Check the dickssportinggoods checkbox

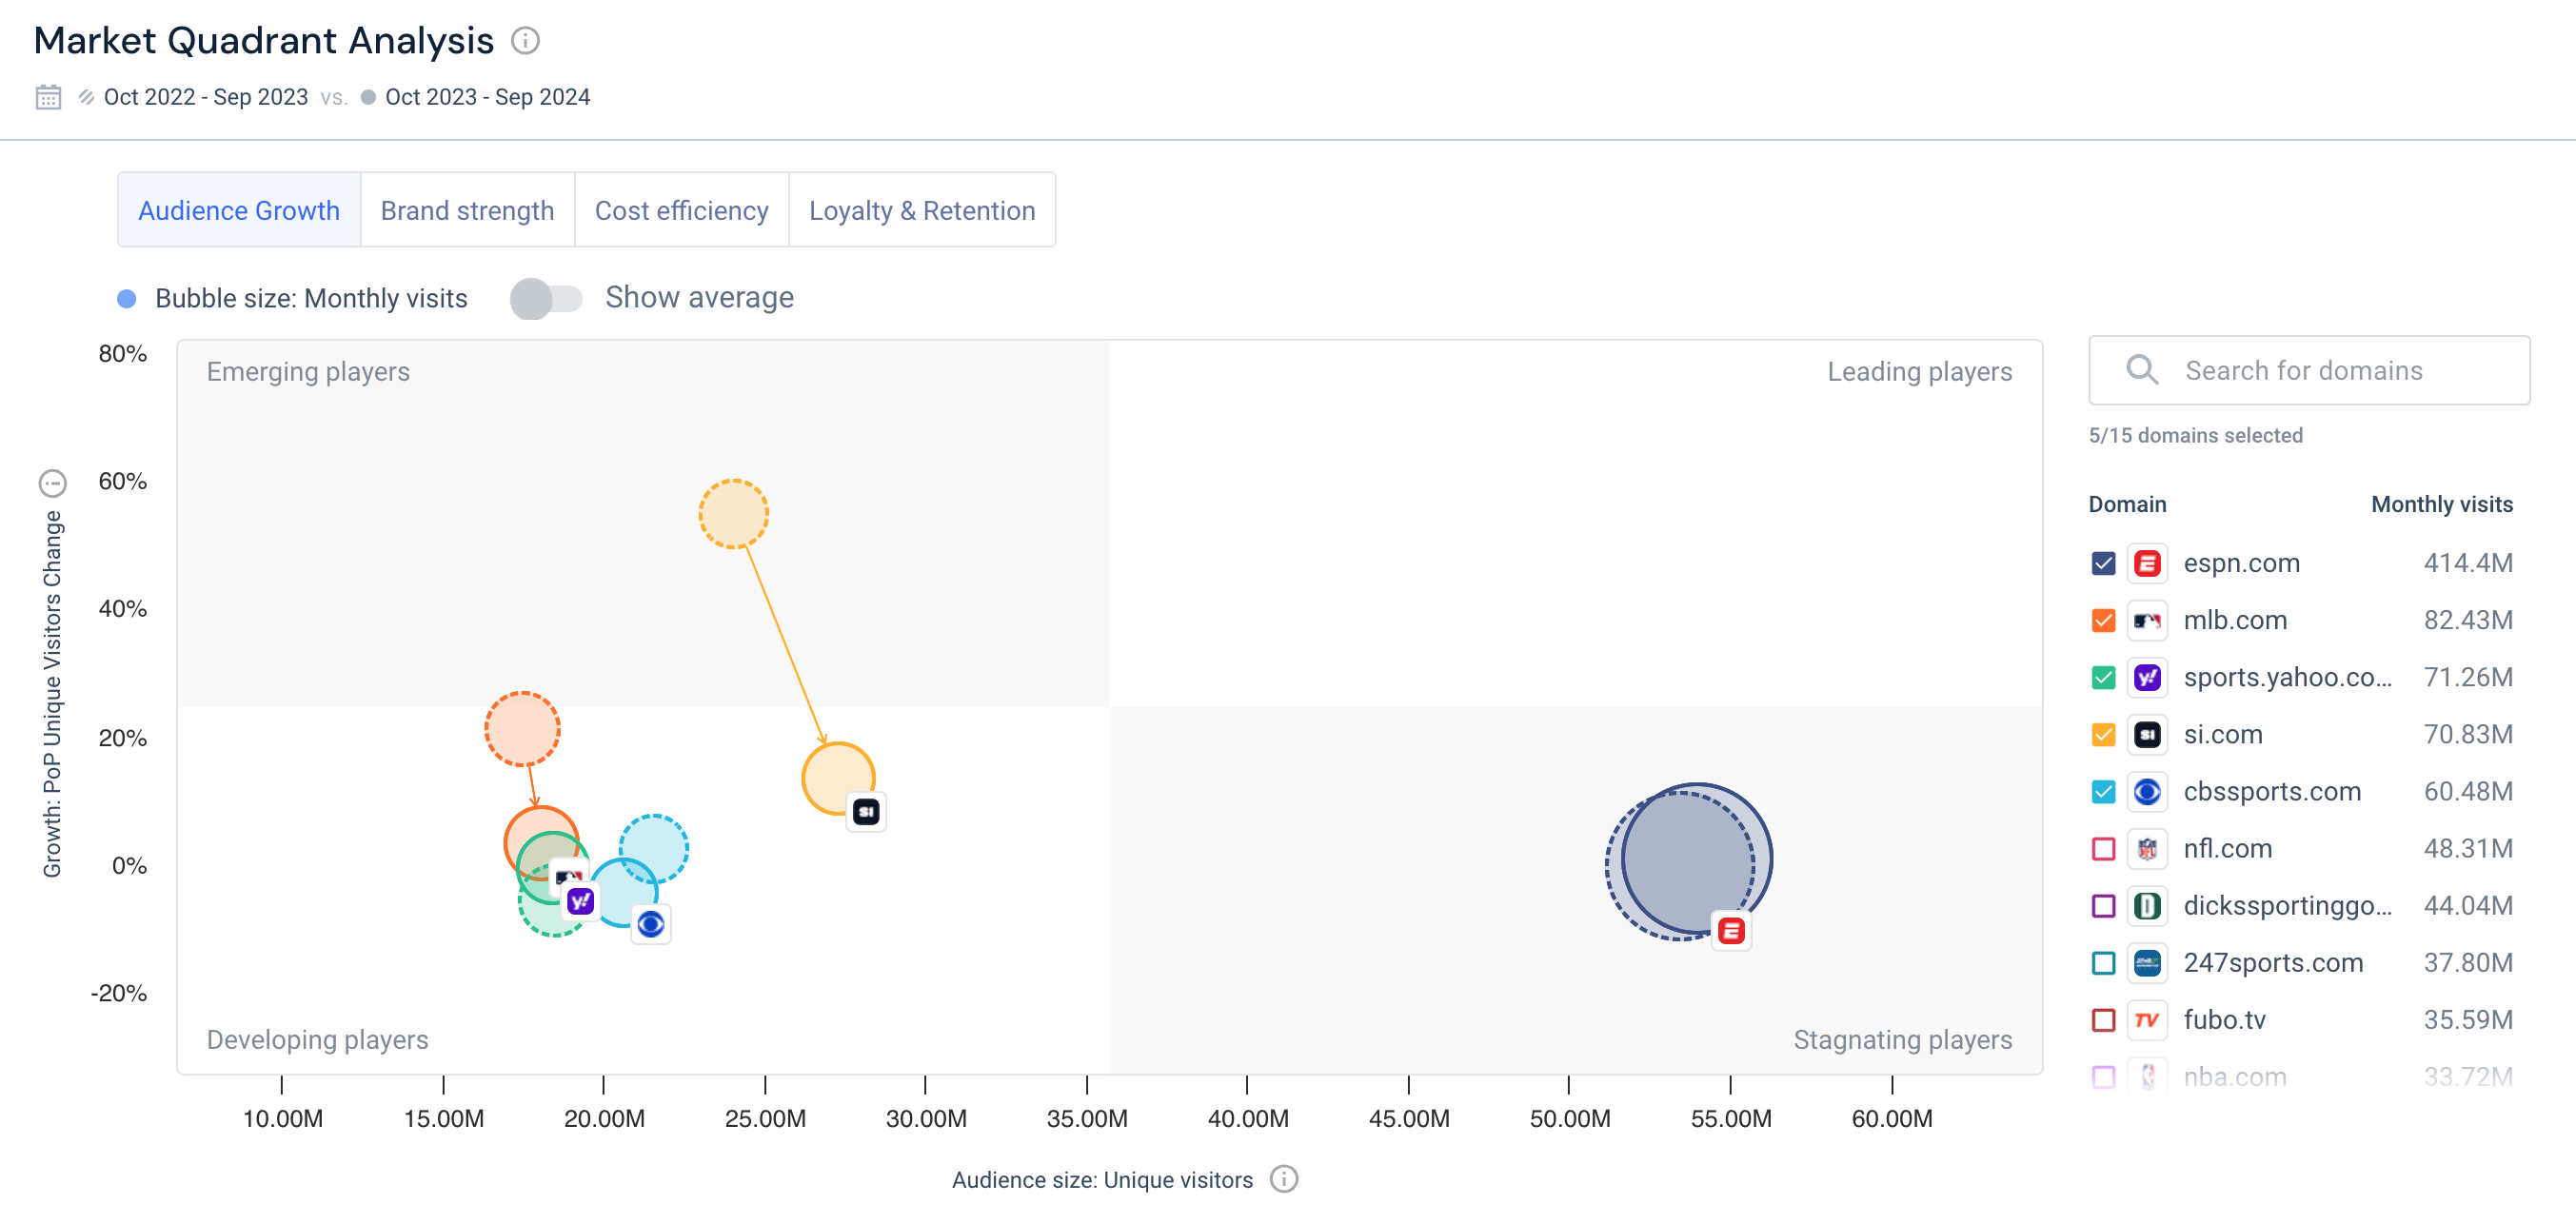tap(2103, 905)
